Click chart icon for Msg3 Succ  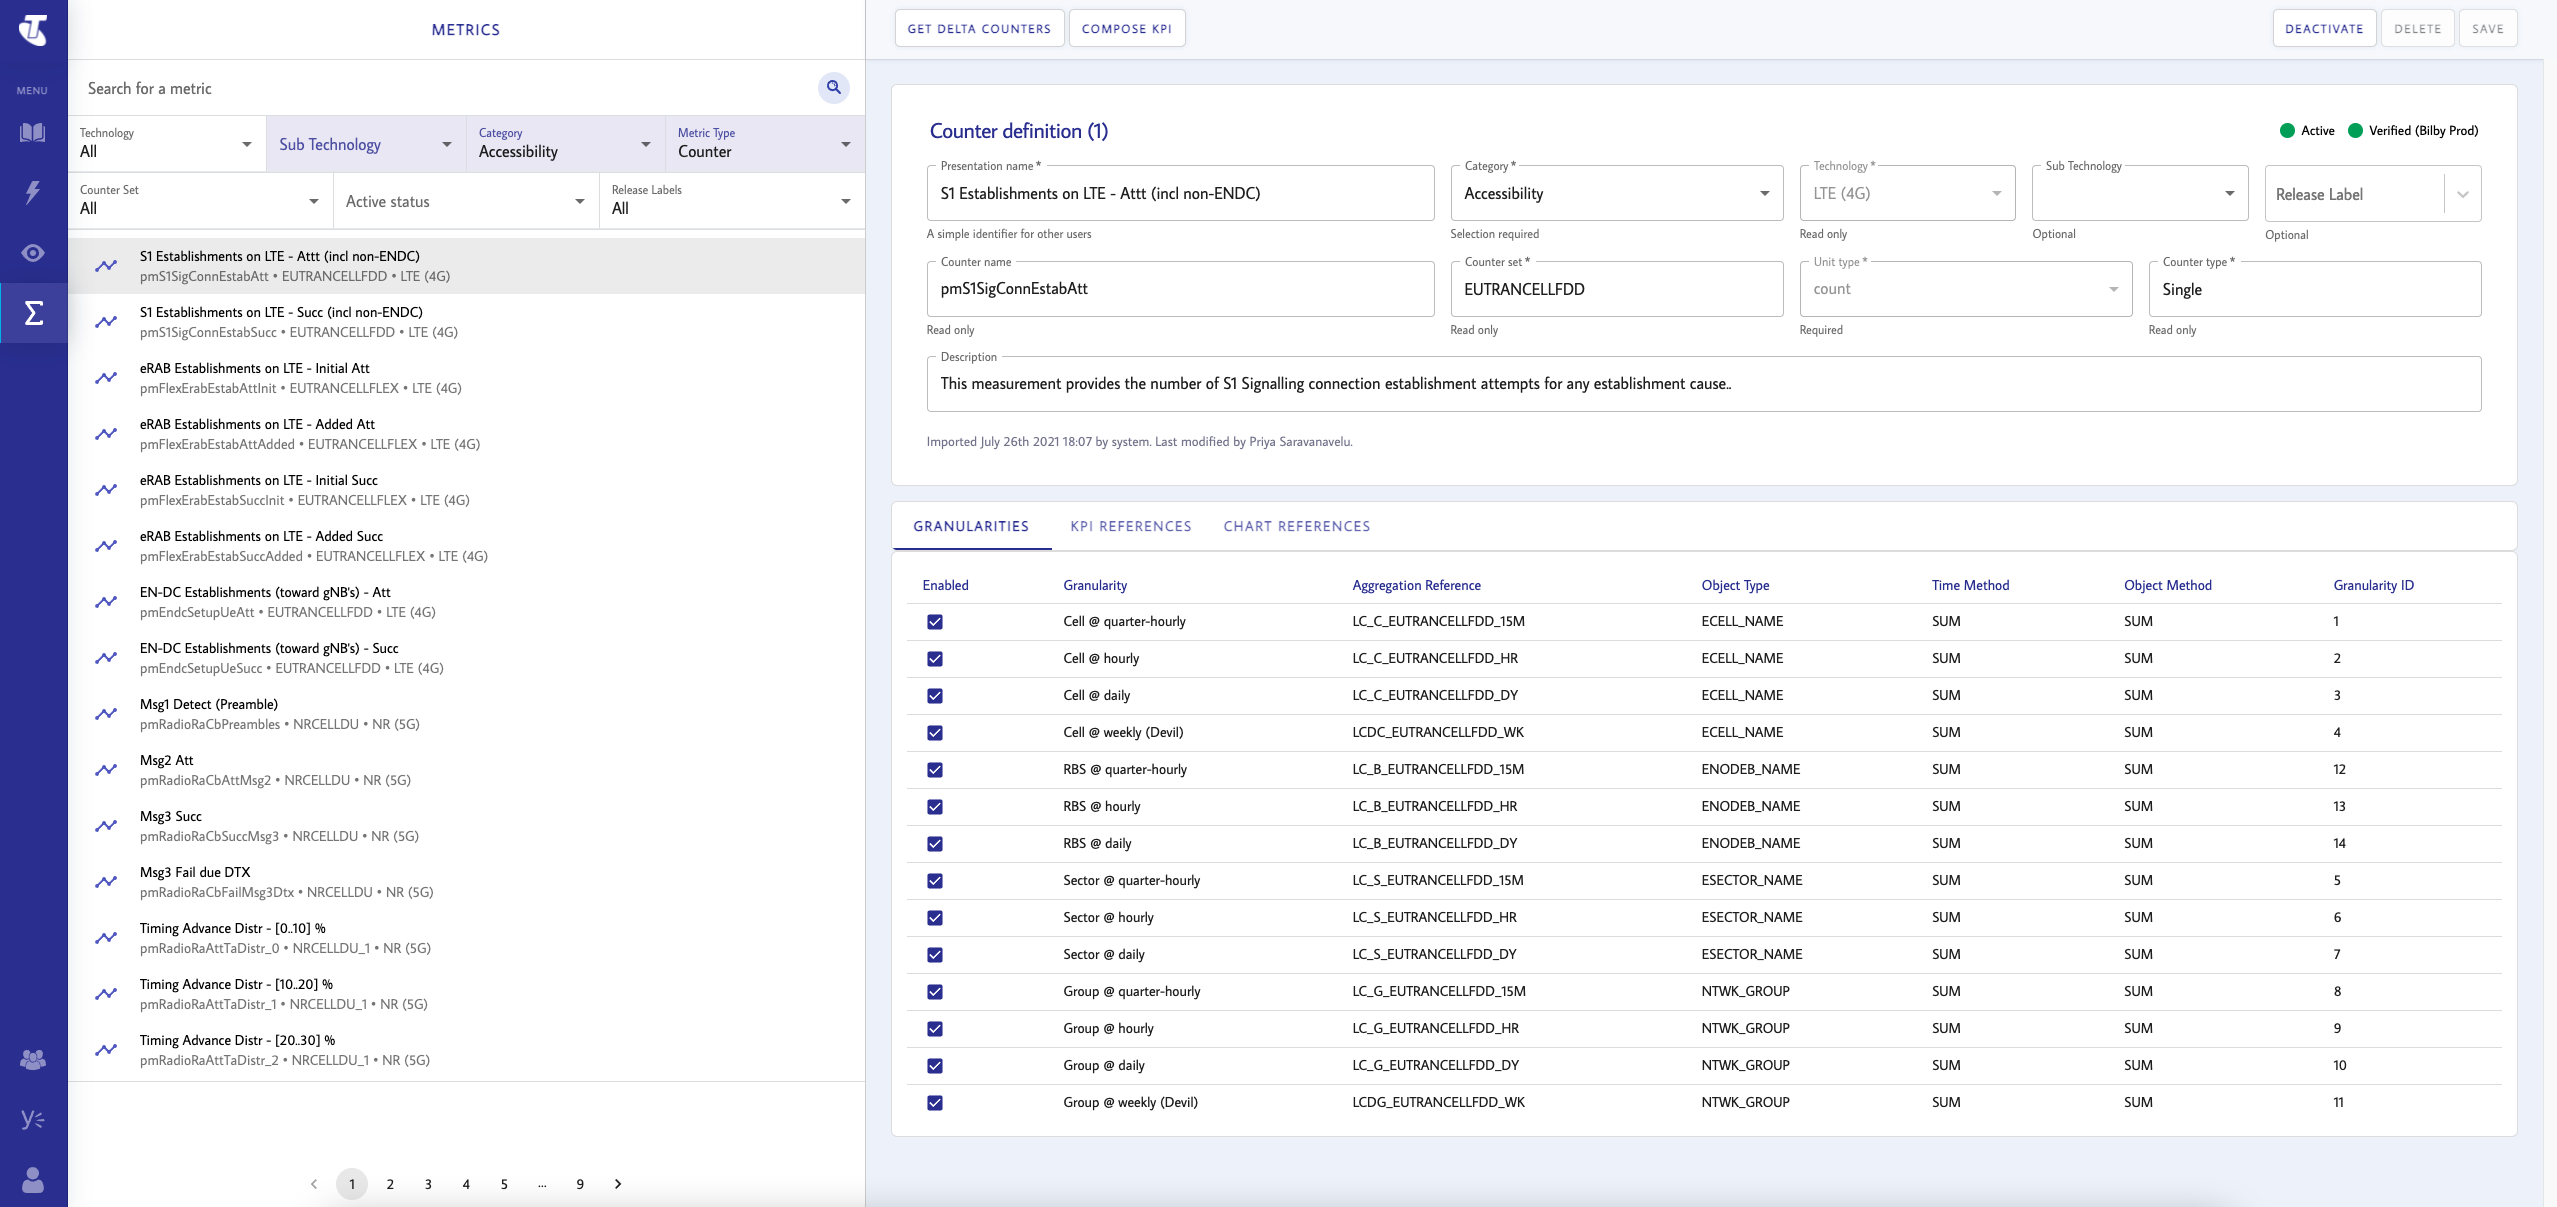[x=106, y=826]
